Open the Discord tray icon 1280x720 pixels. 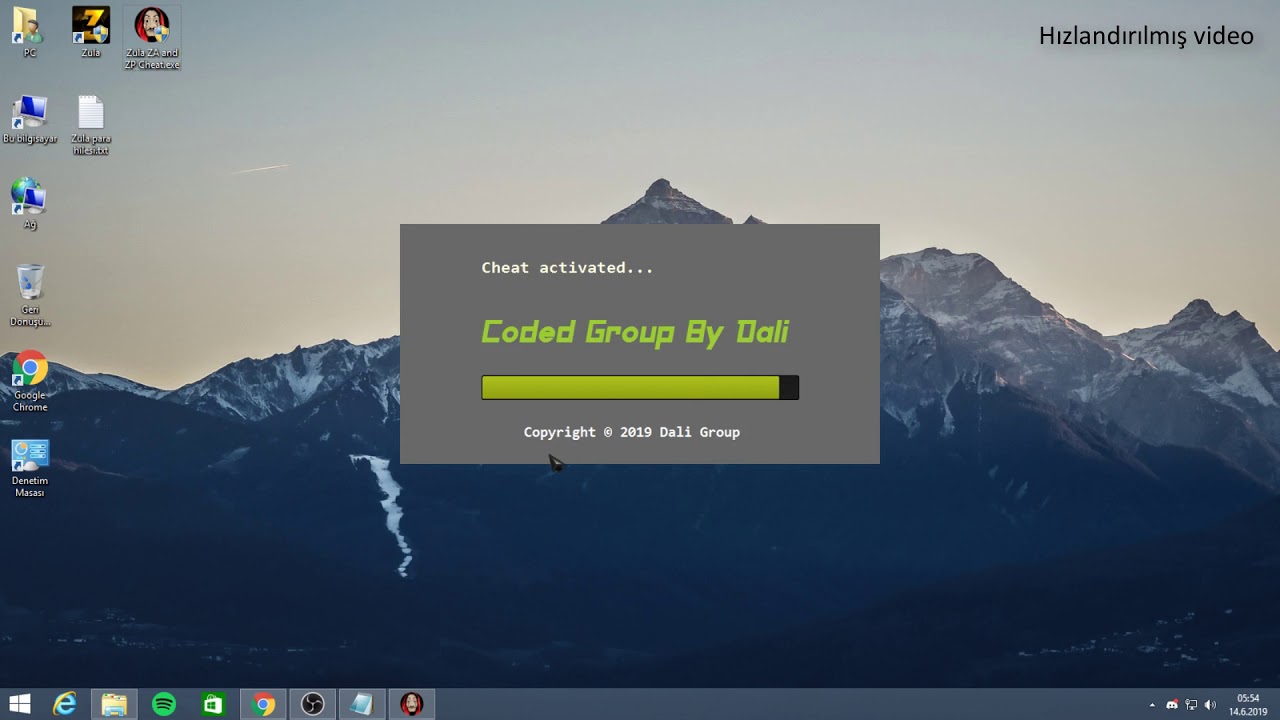[1171, 705]
